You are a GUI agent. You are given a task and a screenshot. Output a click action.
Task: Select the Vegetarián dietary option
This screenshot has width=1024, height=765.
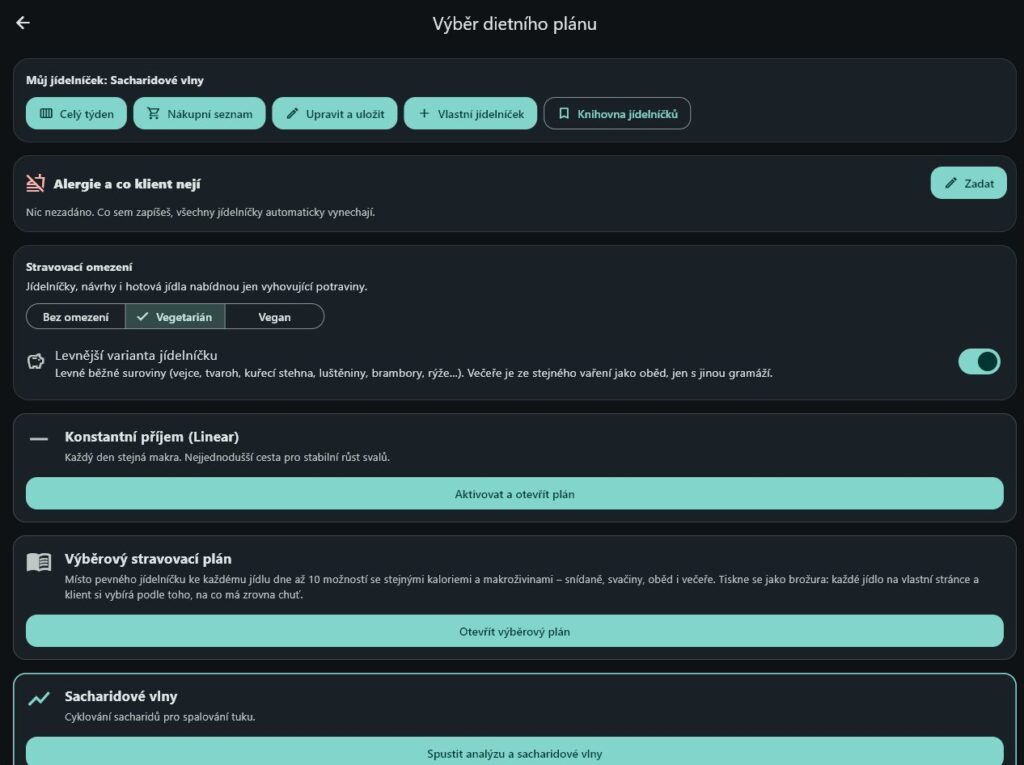click(x=175, y=317)
